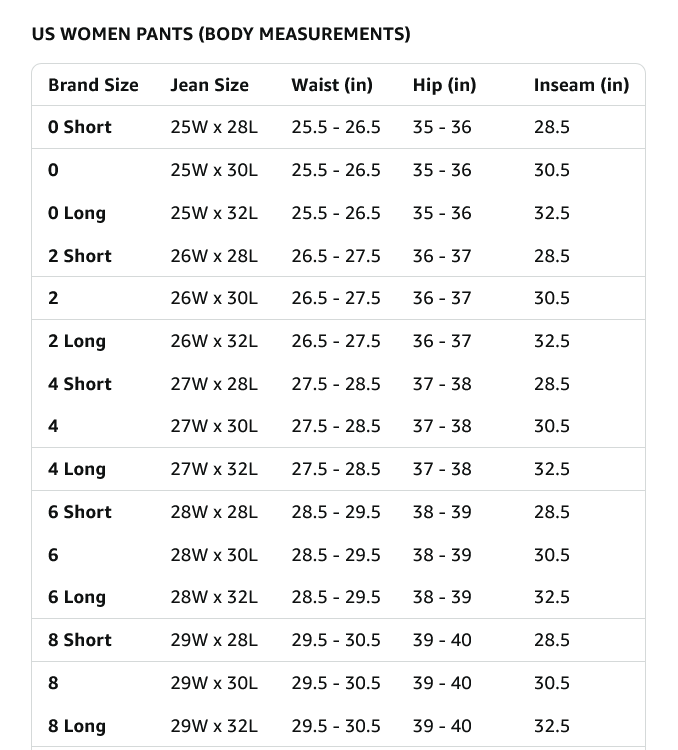Select the "Waist (in)" column header
This screenshot has width=678, height=750.
[332, 85]
